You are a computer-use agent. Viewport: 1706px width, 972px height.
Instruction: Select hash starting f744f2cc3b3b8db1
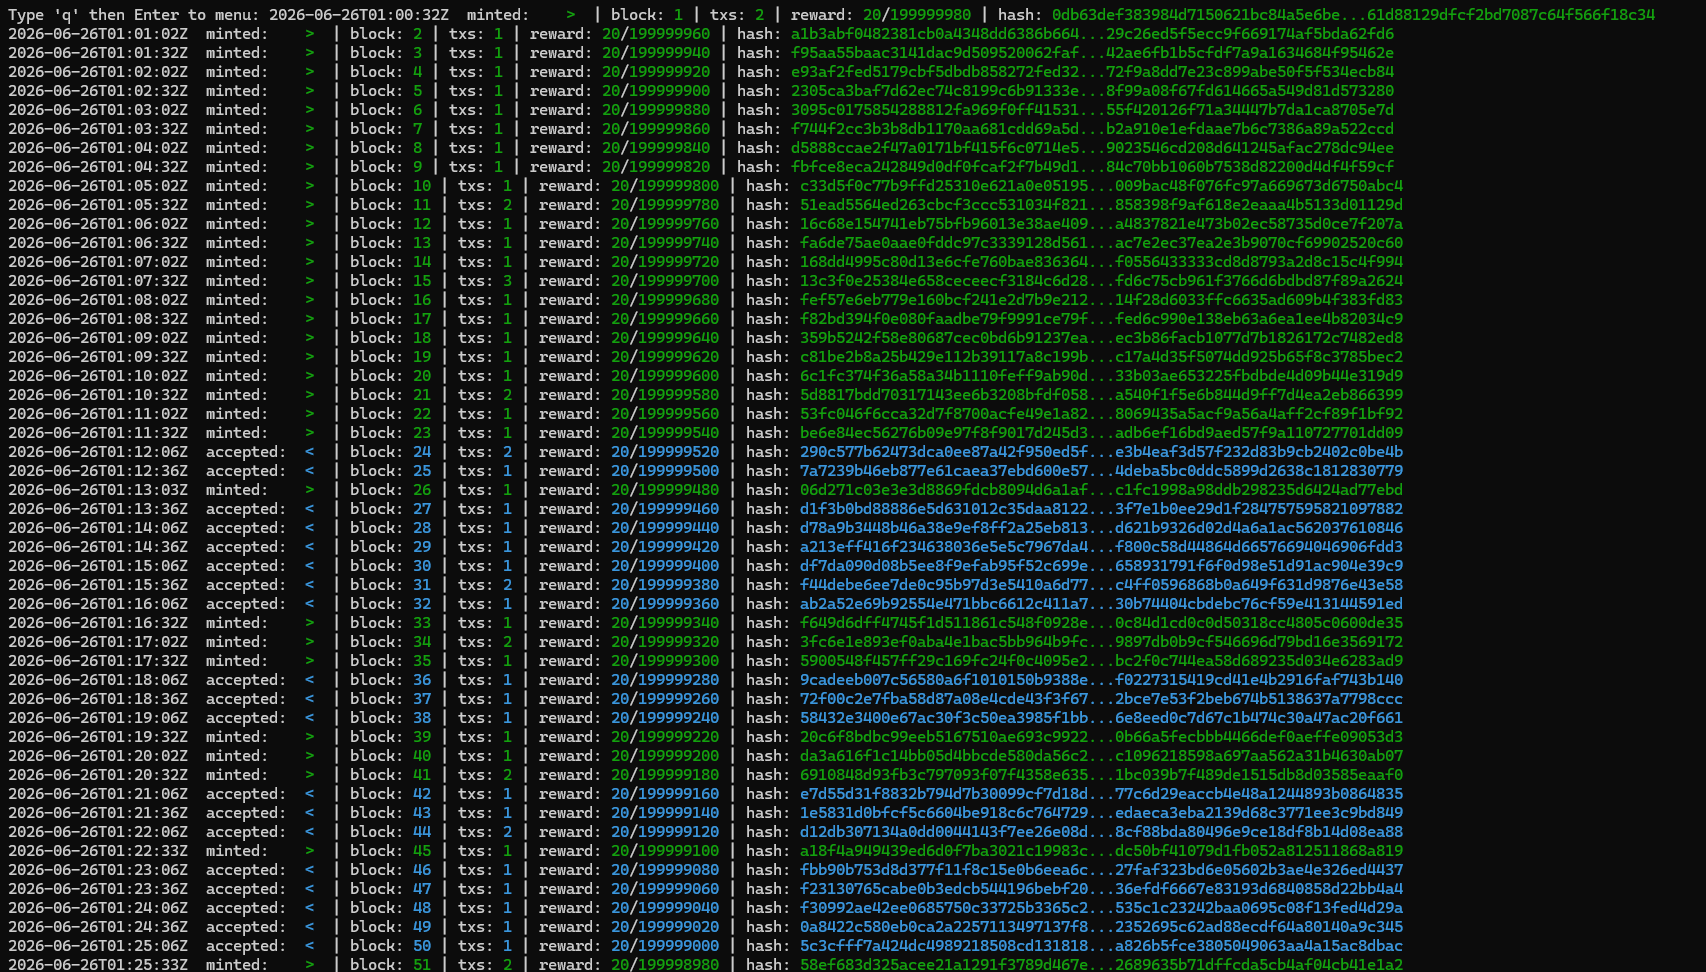[1092, 129]
